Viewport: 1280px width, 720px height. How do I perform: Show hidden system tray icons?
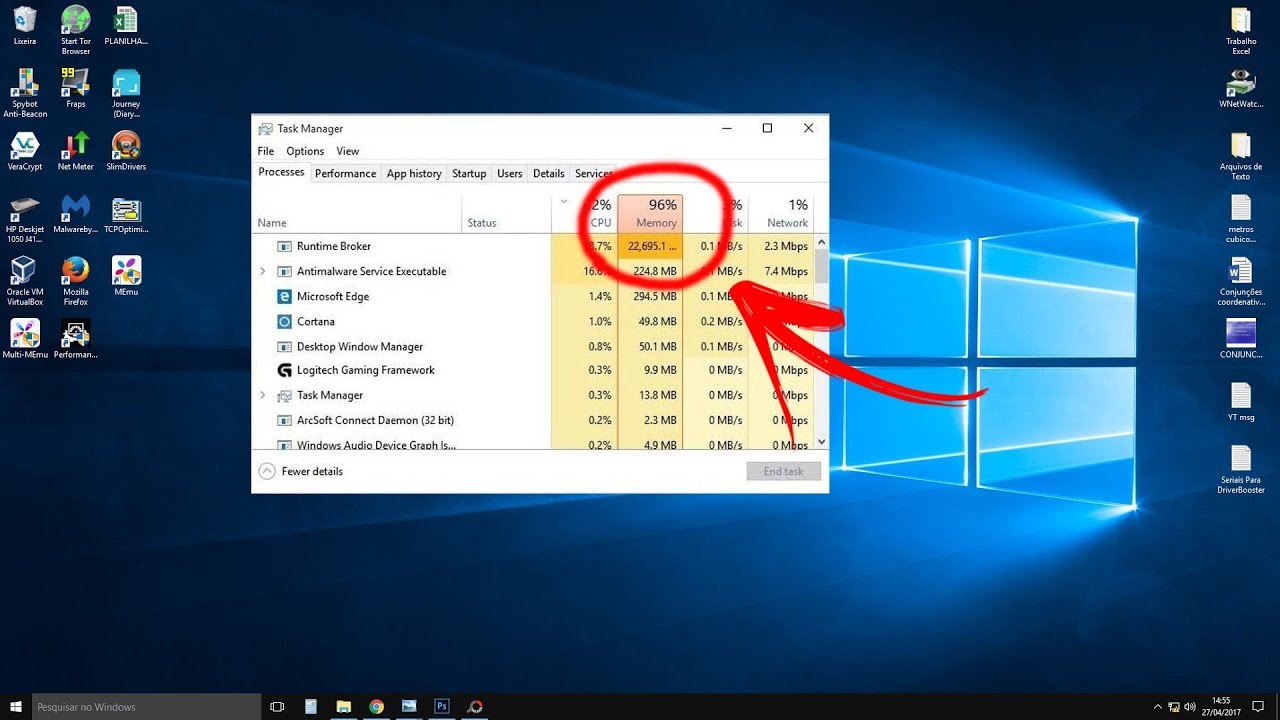pyautogui.click(x=1158, y=707)
